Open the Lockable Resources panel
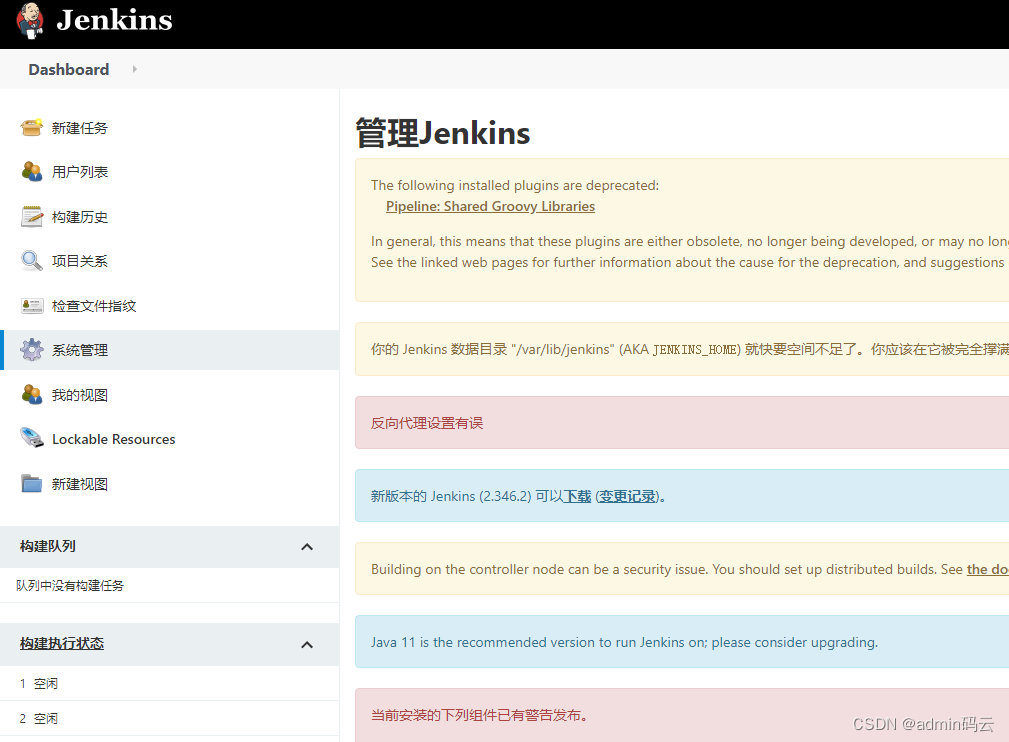The width and height of the screenshot is (1009, 742). point(114,439)
